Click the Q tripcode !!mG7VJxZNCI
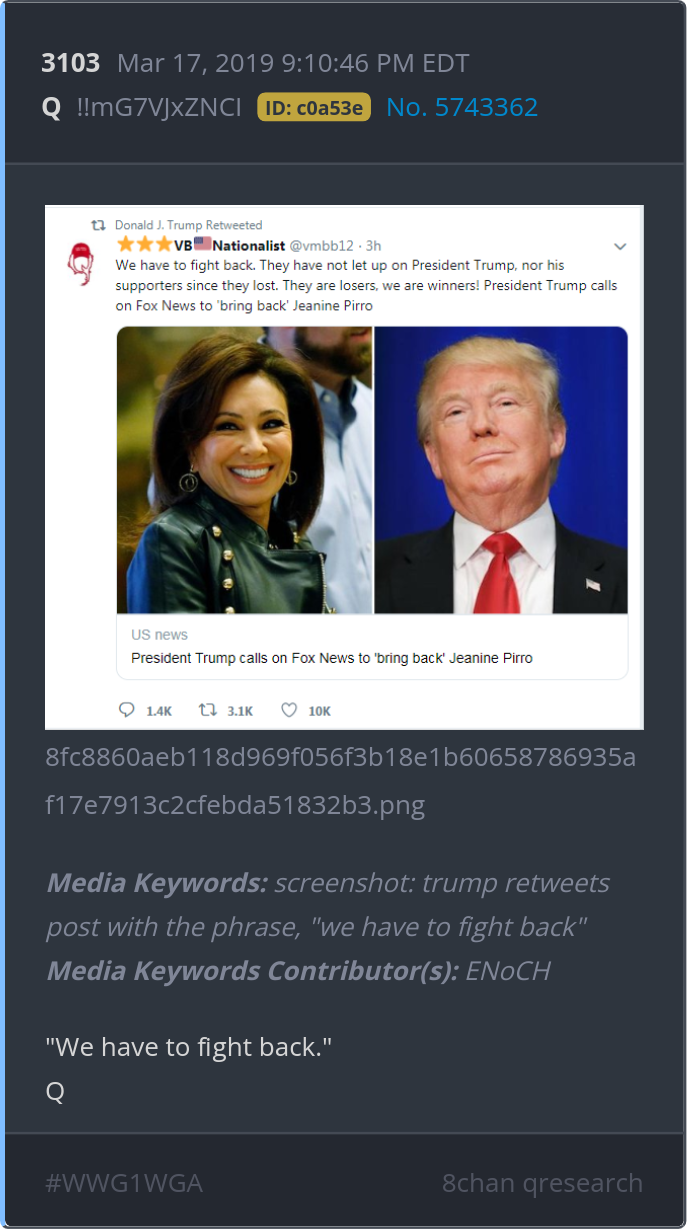 159,107
